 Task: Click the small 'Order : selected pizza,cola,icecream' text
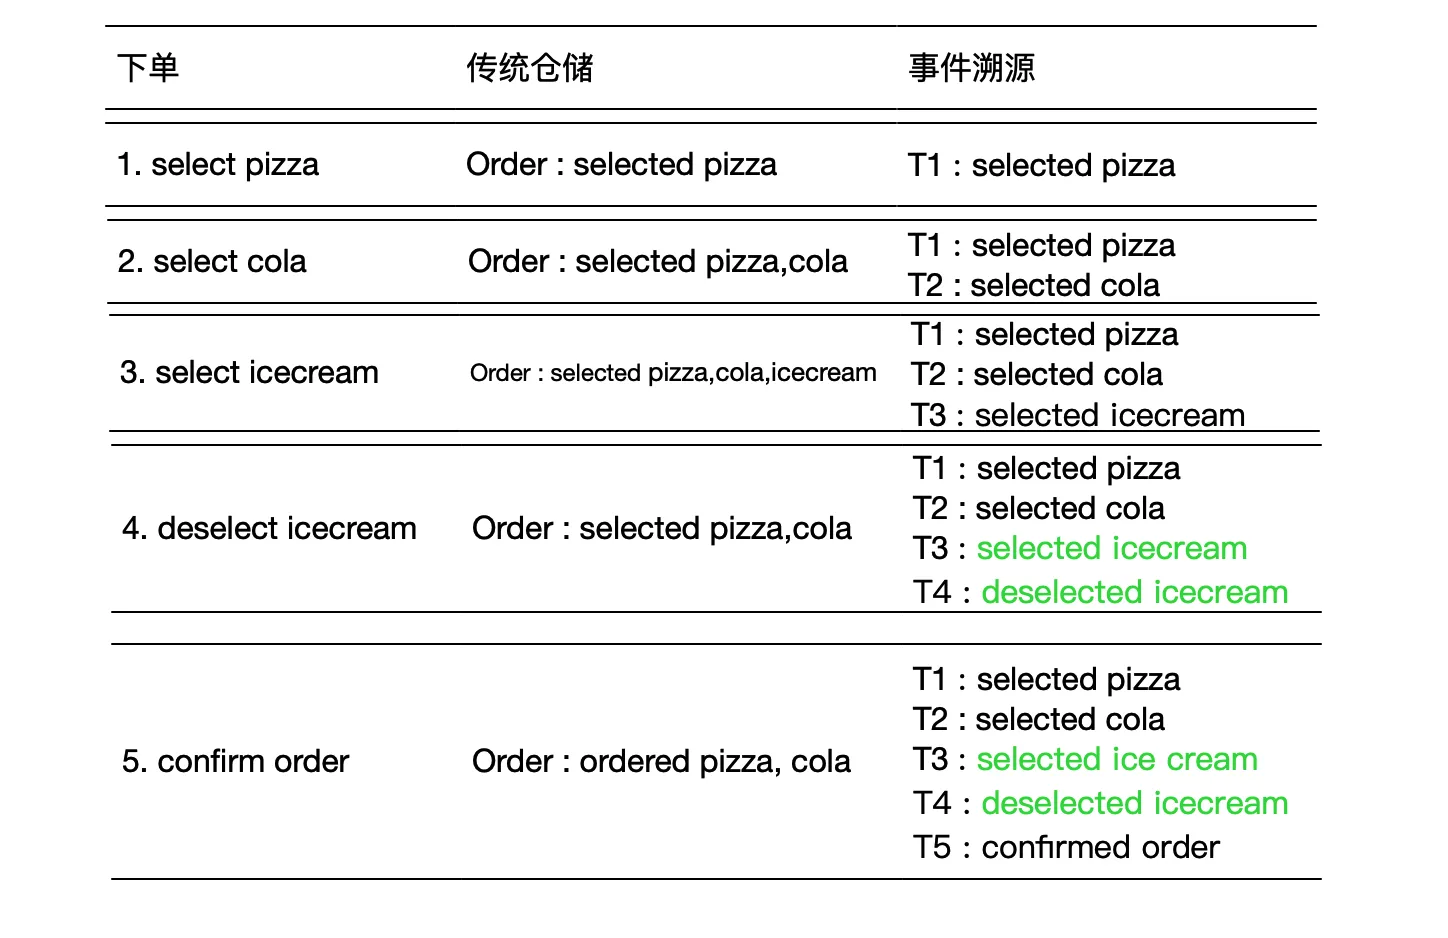673,373
